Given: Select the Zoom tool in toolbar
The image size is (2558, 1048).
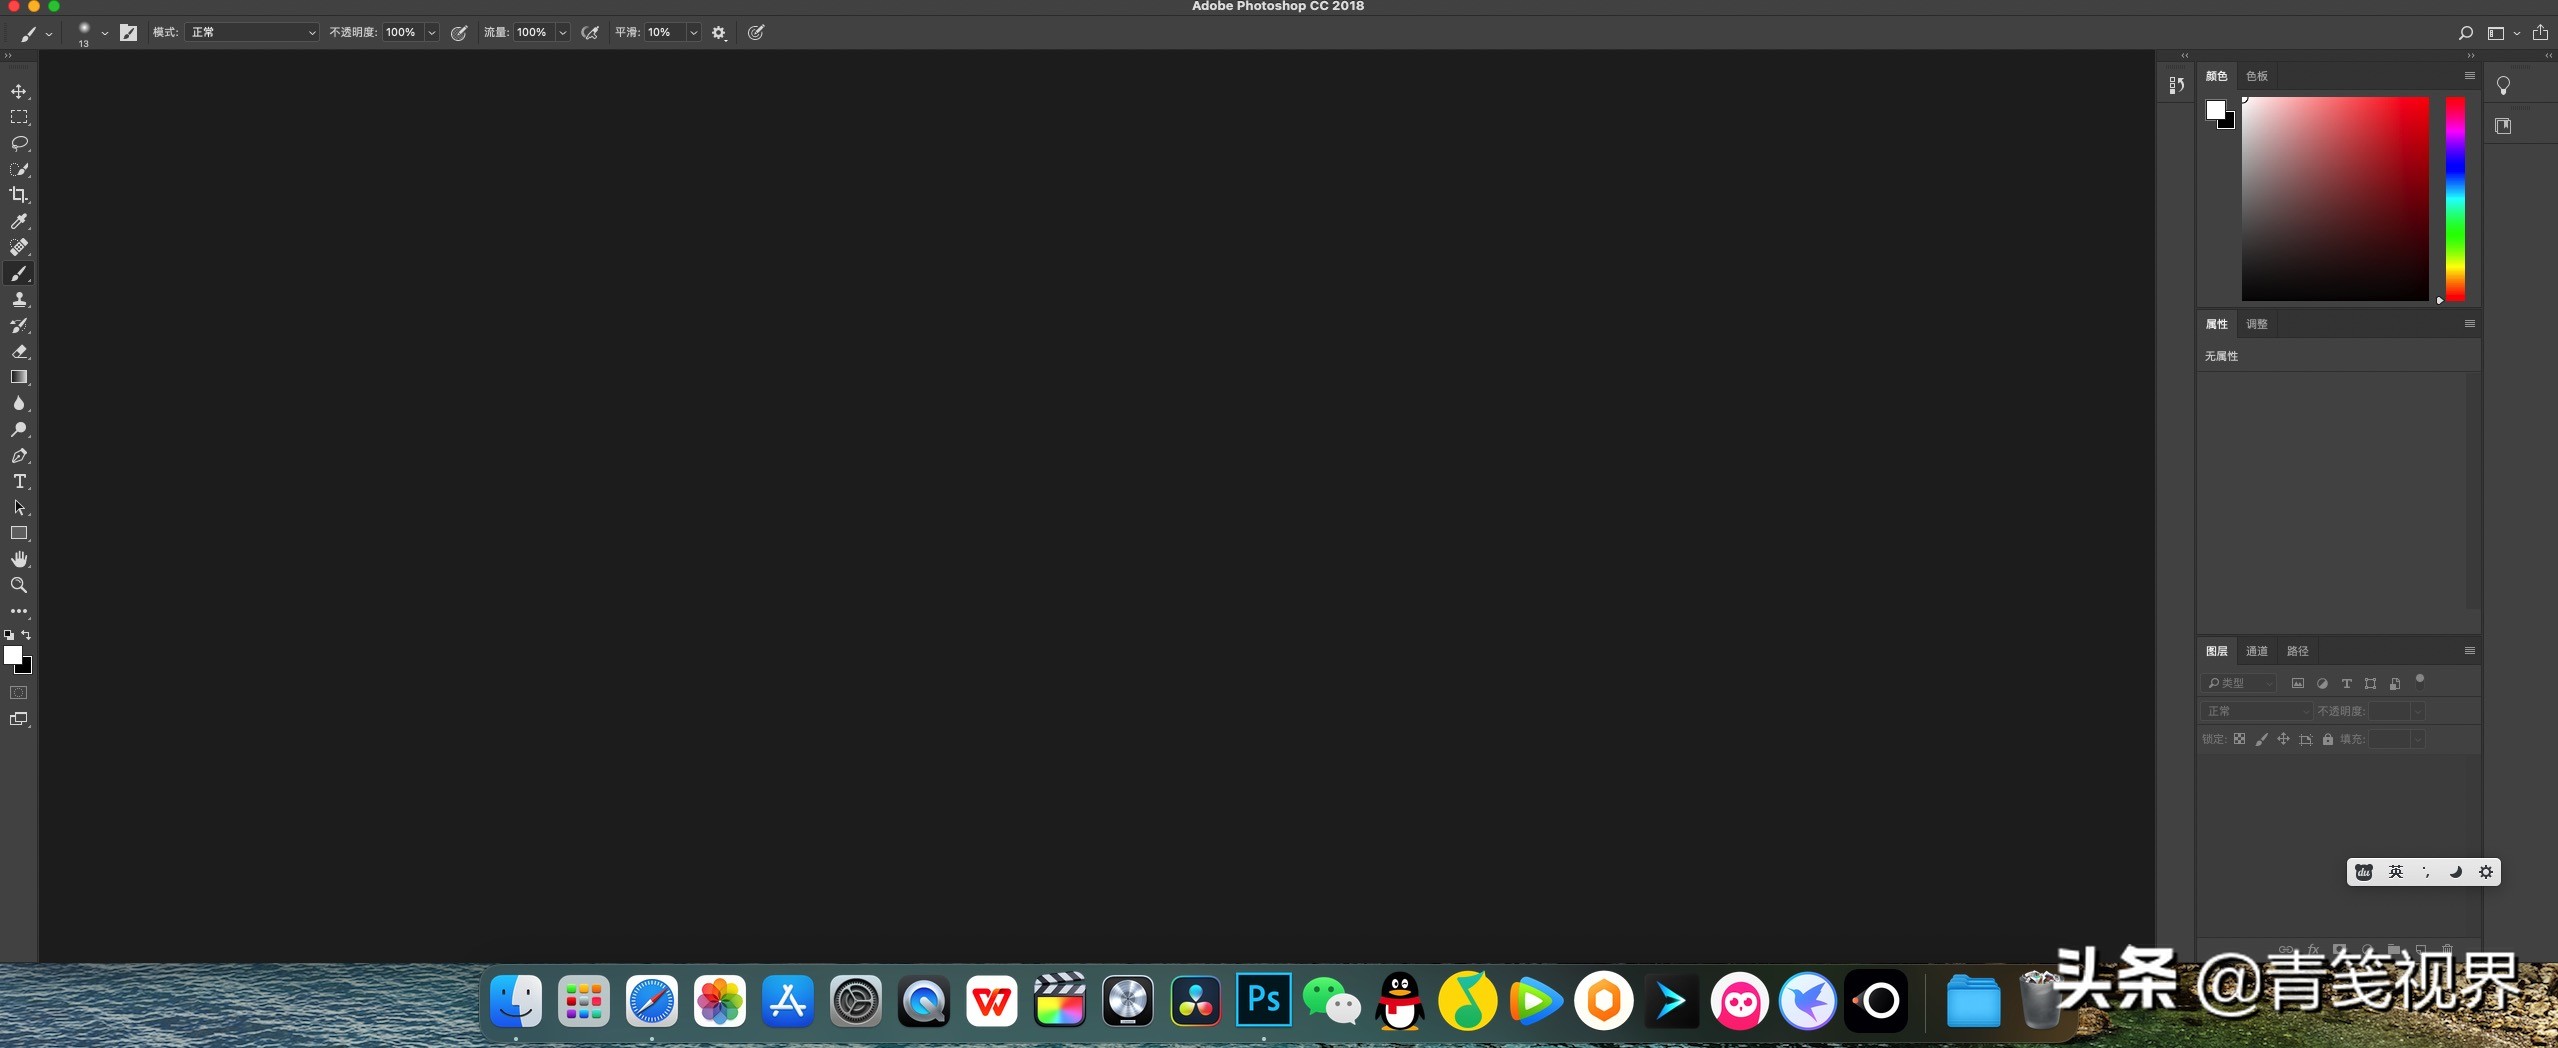Looking at the screenshot, I should pyautogui.click(x=19, y=585).
